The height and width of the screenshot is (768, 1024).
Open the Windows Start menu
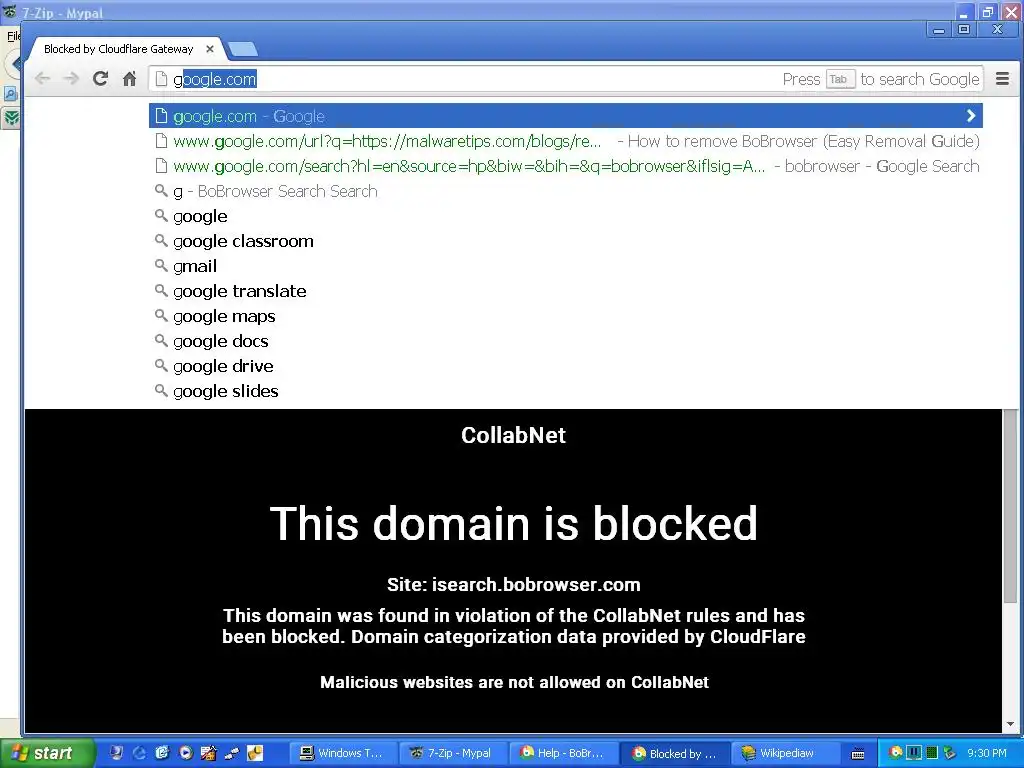click(47, 753)
